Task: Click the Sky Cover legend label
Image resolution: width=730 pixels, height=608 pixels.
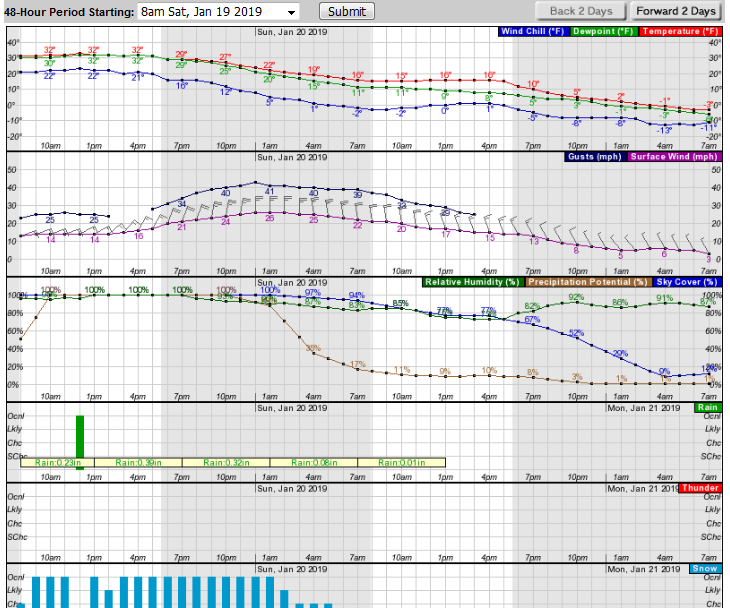Action: coord(681,283)
